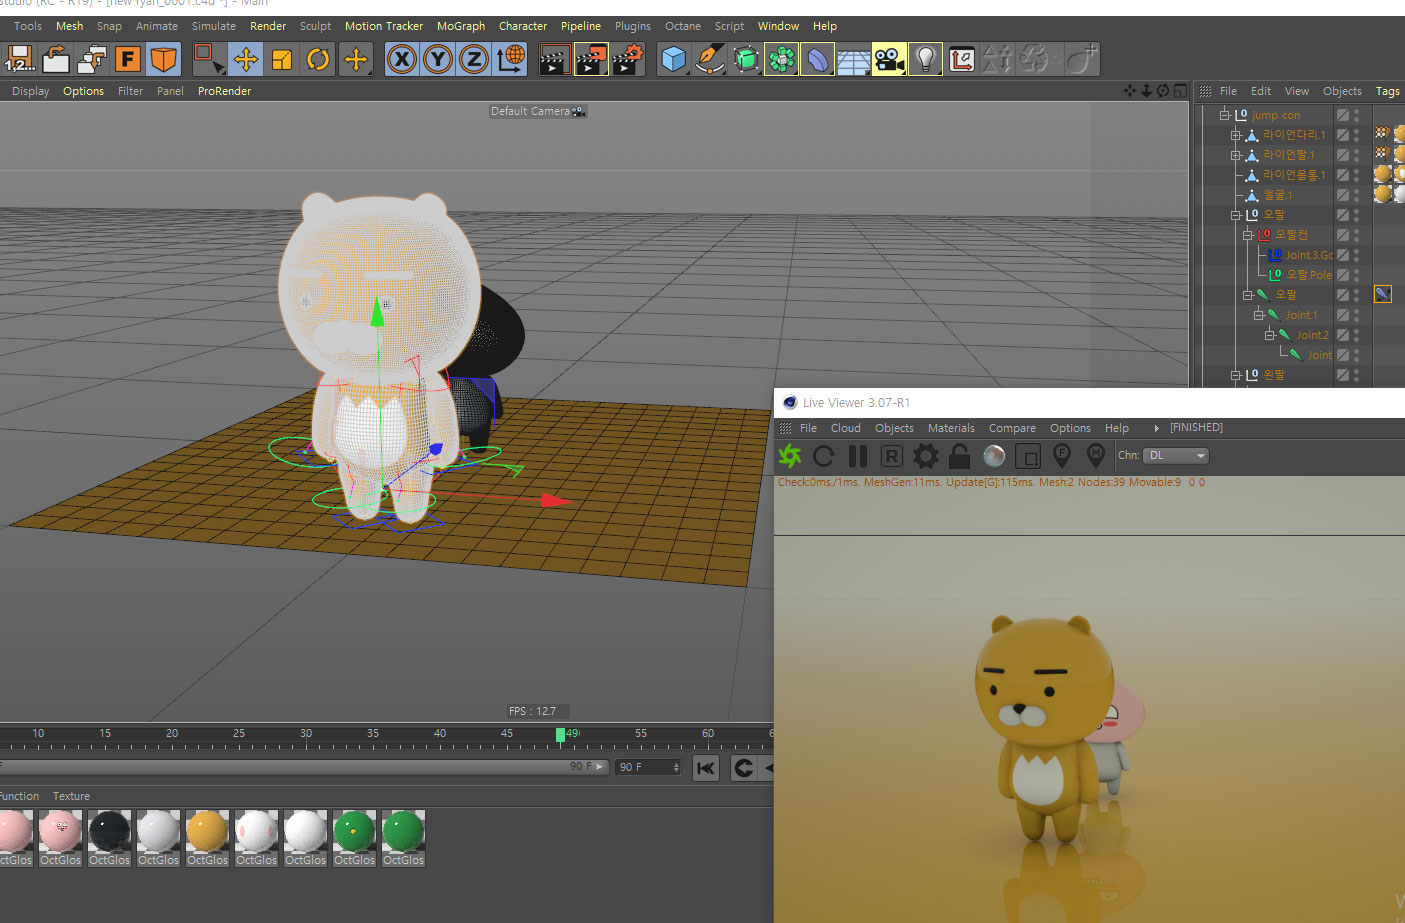
Task: Toggle visibility dots for 오팔컨 object
Action: (1357, 235)
